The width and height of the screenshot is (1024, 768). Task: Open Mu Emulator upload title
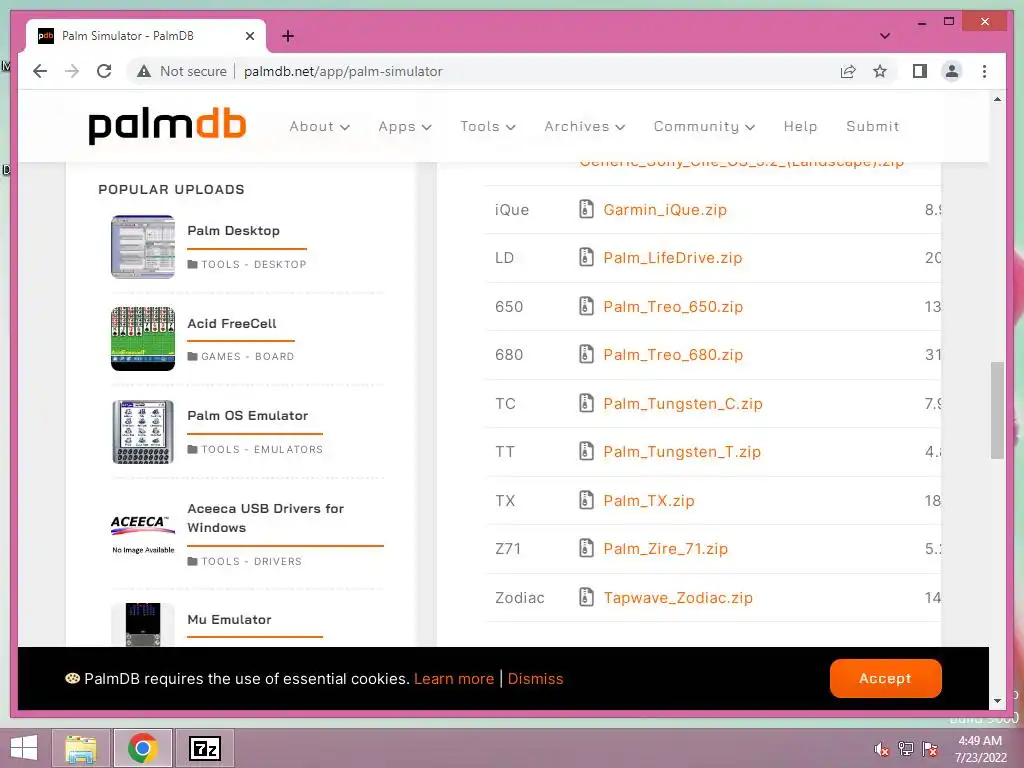click(x=229, y=619)
